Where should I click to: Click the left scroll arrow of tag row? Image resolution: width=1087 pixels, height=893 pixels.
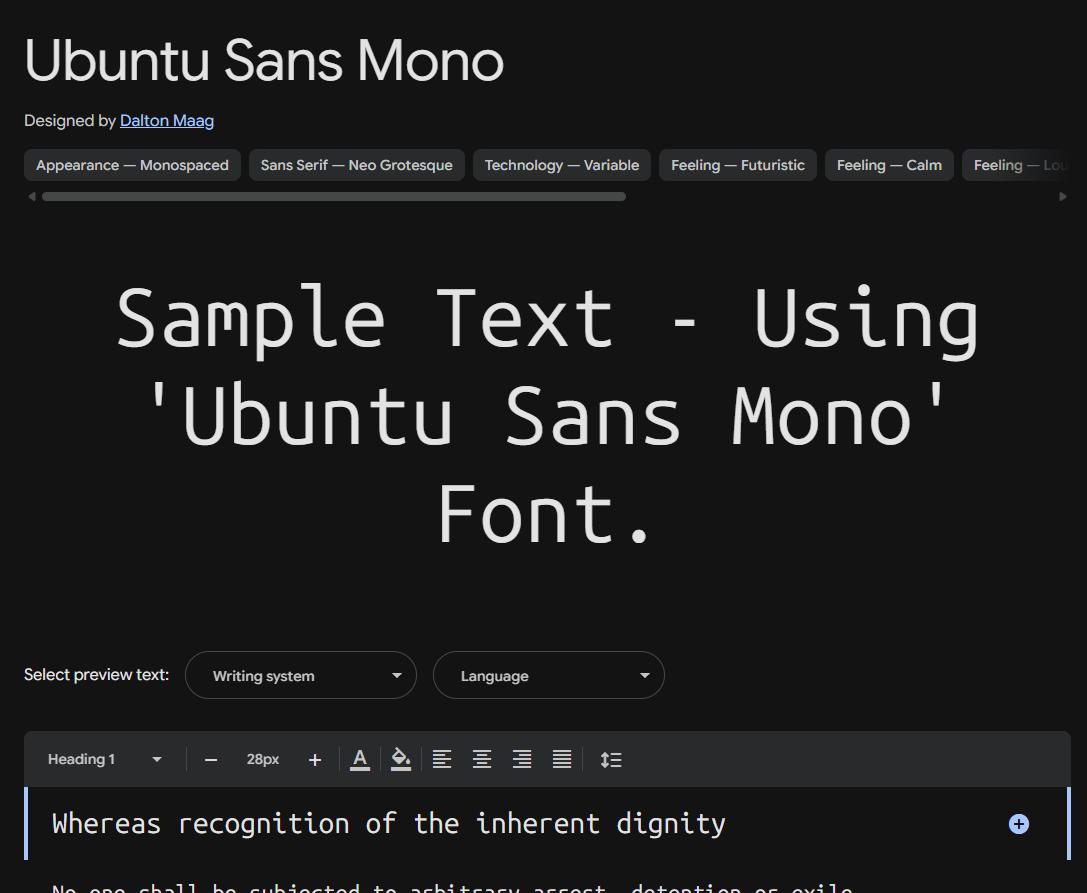pyautogui.click(x=31, y=197)
